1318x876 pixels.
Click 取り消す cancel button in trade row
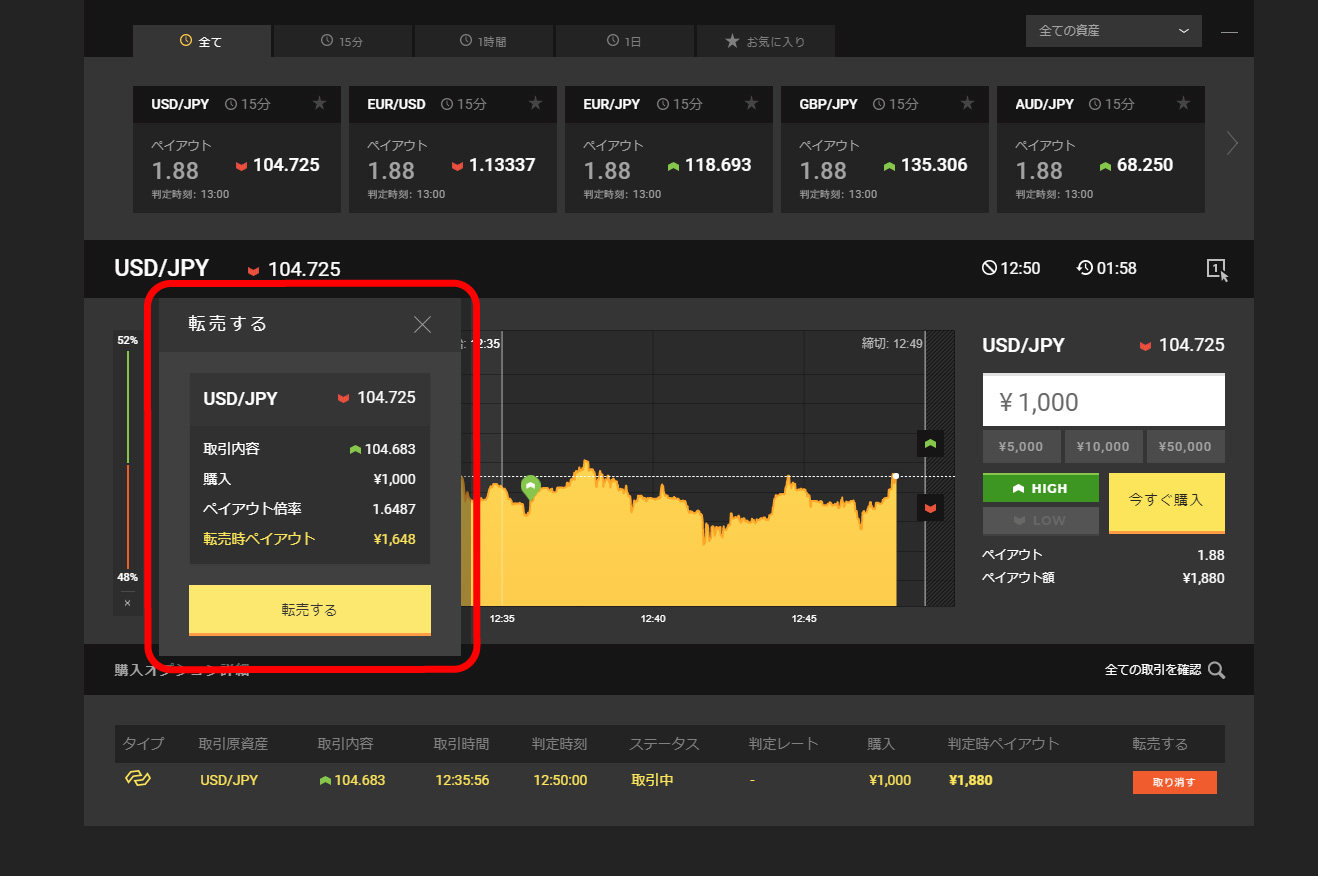pyautogui.click(x=1175, y=782)
